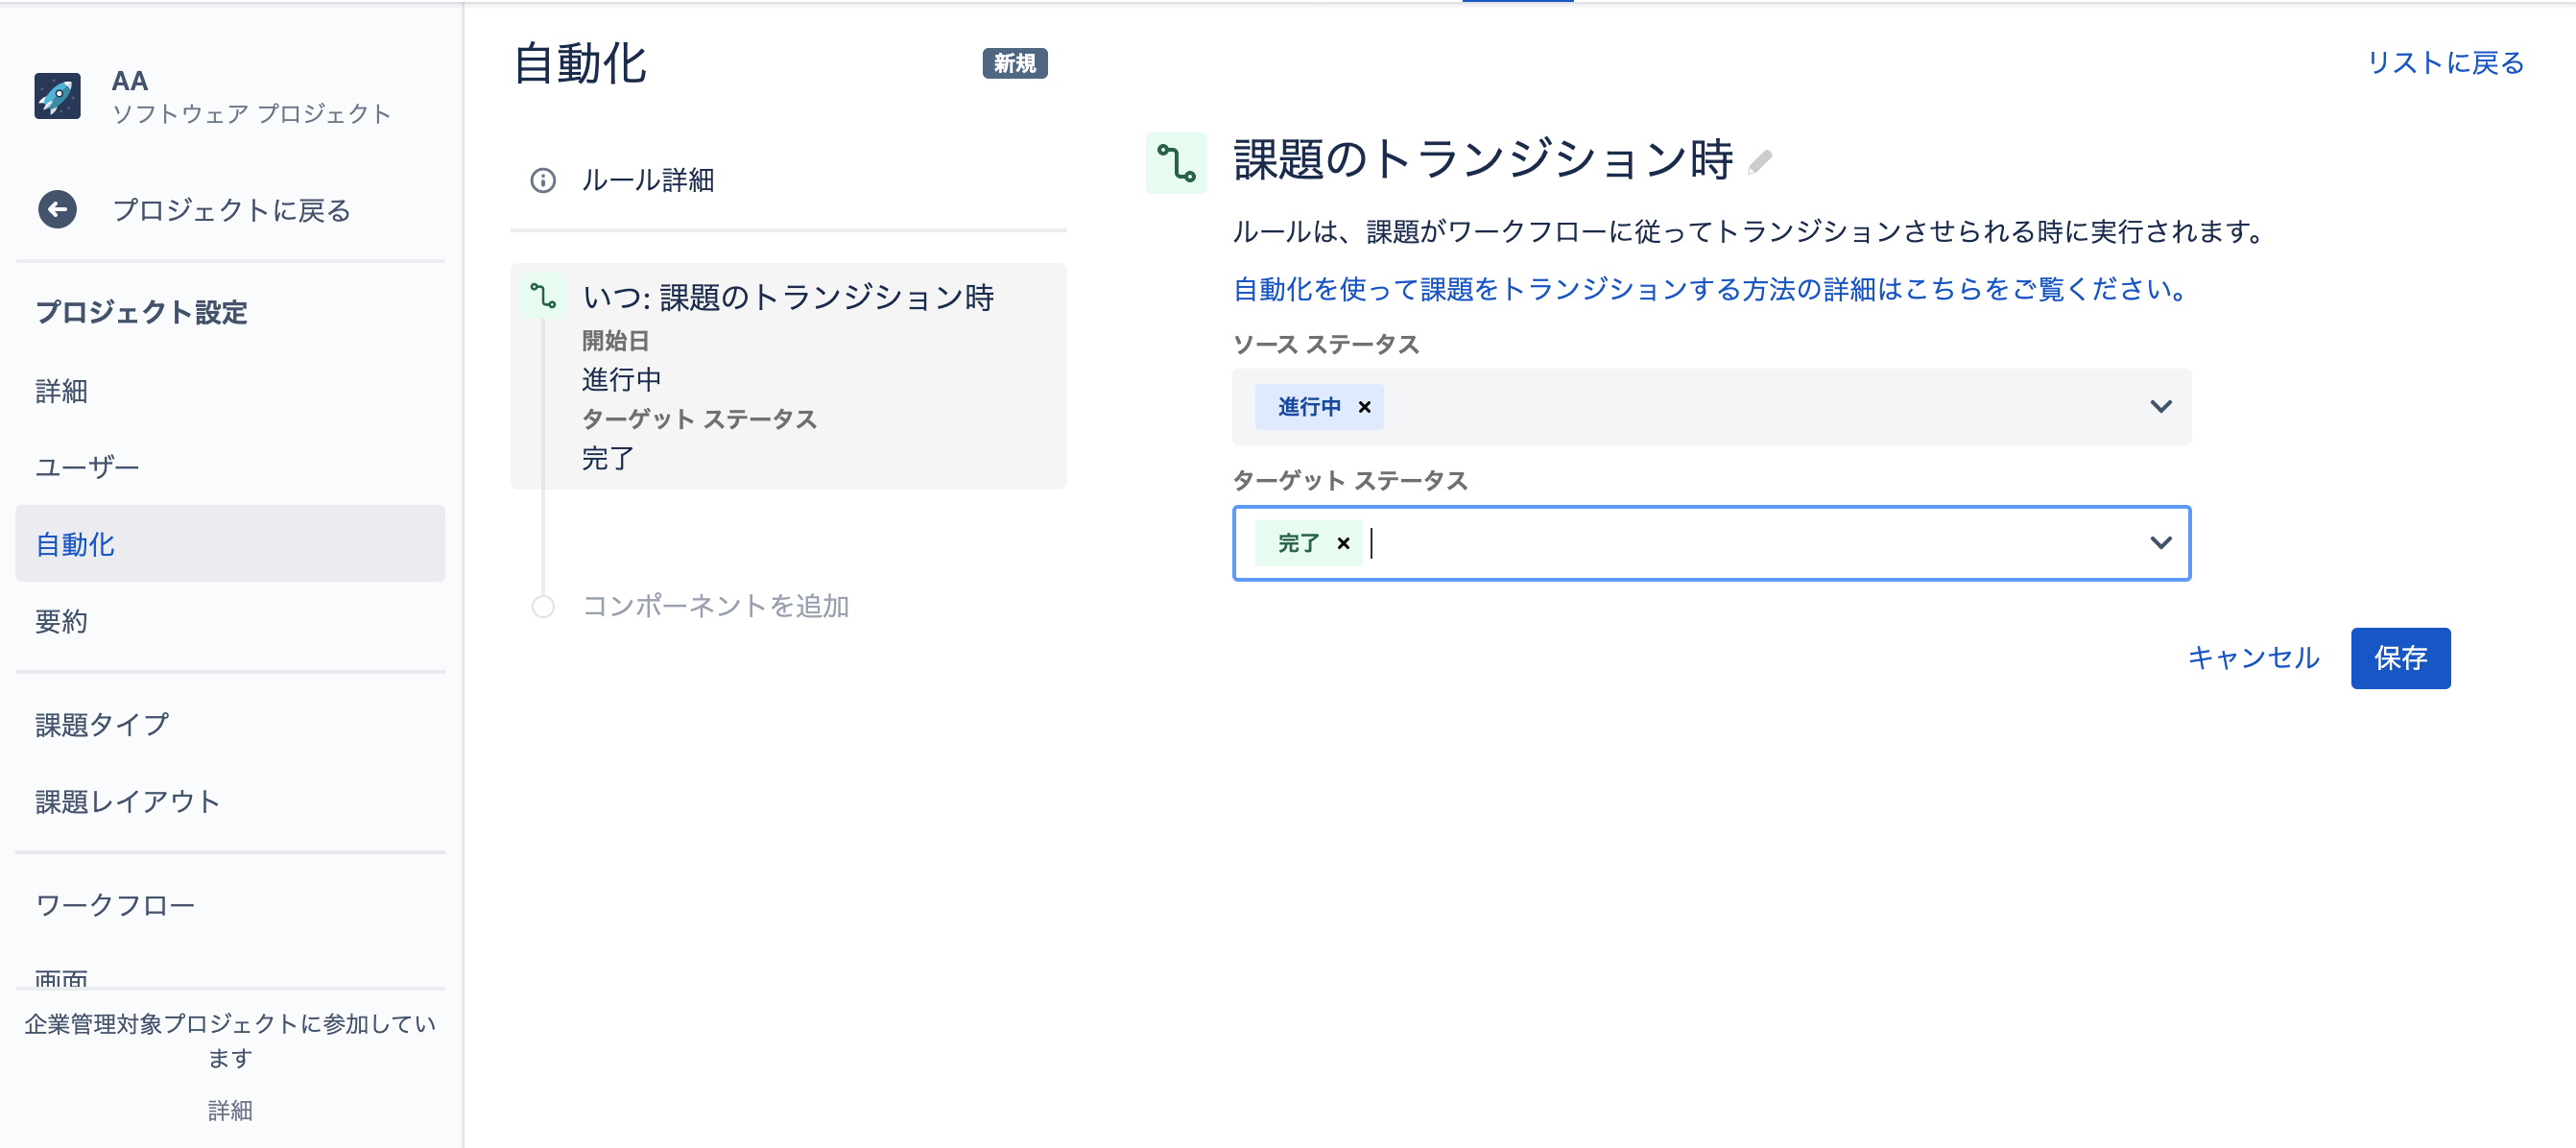
Task: Click the circle icon beside コンポーネントを追加
Action: coord(543,605)
